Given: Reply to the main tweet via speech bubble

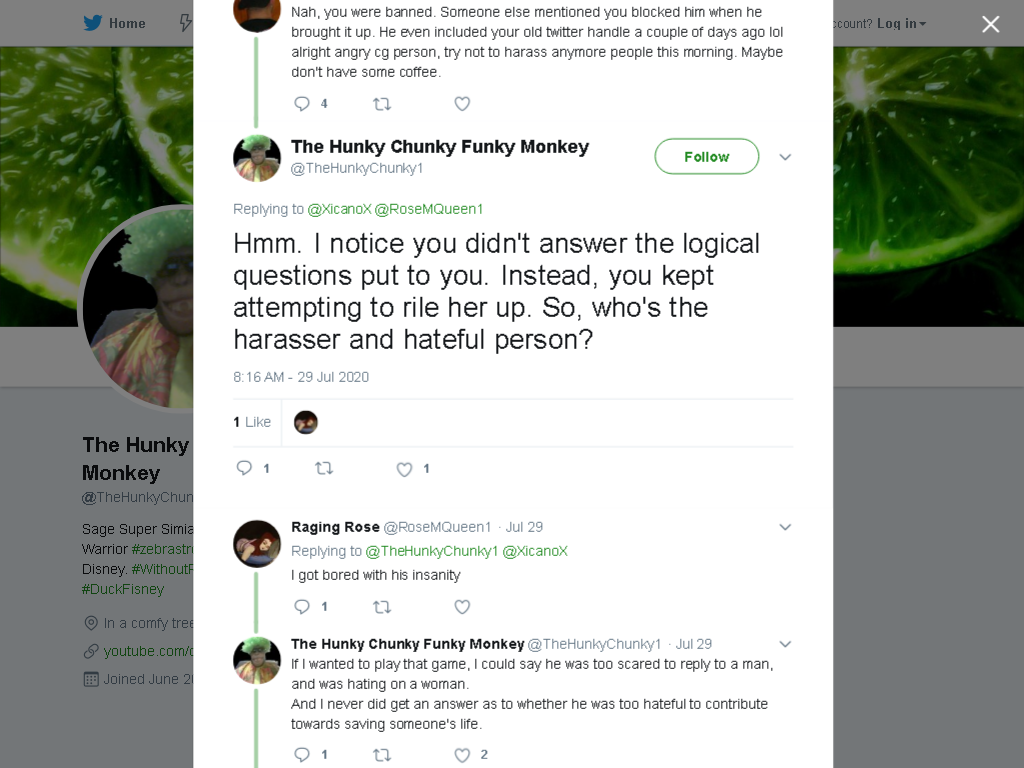Looking at the screenshot, I should [x=244, y=468].
